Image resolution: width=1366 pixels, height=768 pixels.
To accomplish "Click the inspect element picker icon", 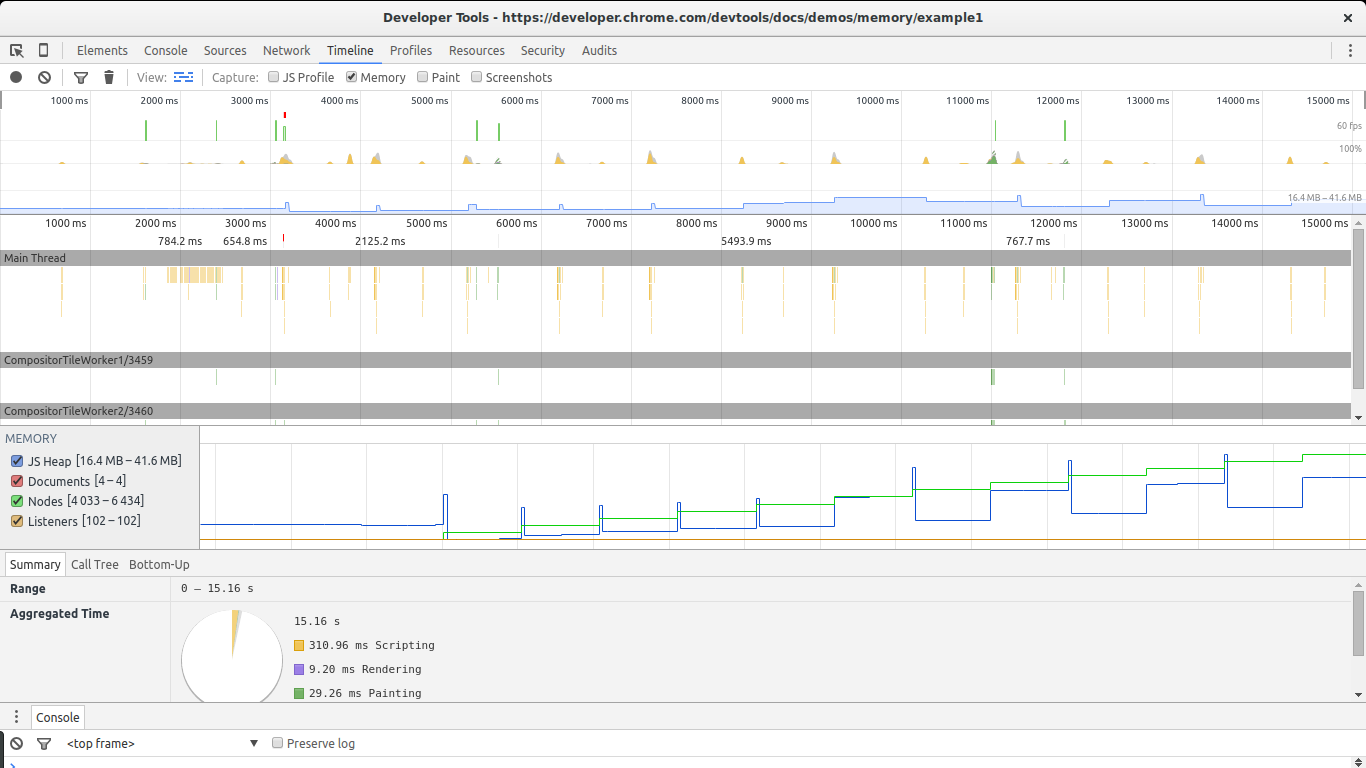I will (x=16, y=51).
